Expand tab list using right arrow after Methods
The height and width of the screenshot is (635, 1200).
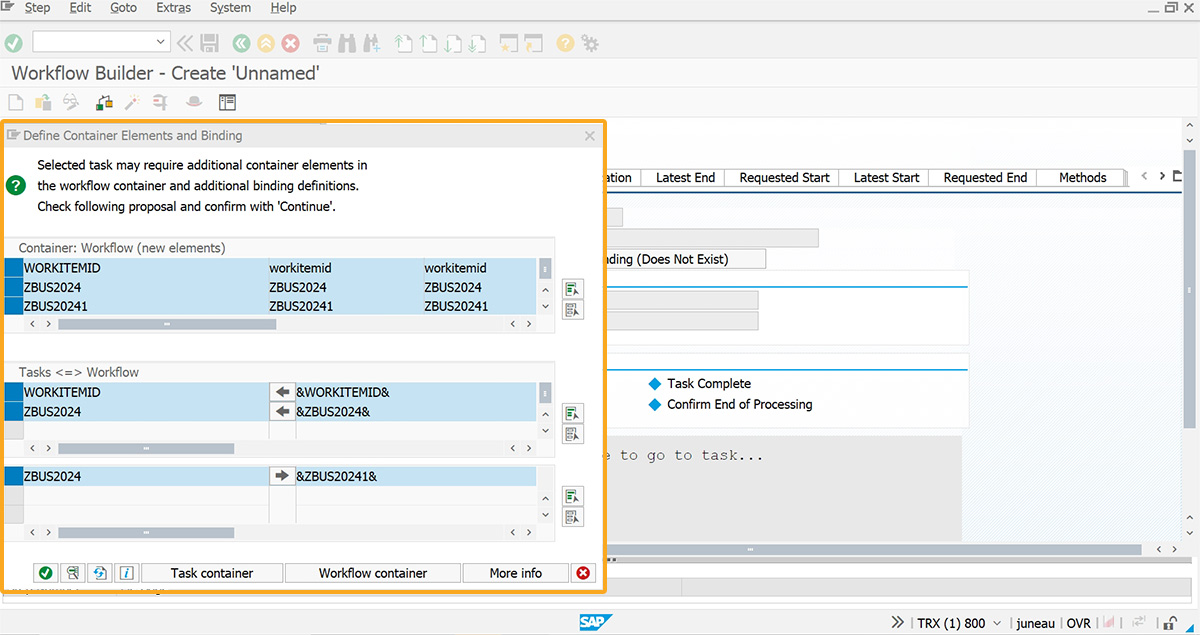pyautogui.click(x=1163, y=177)
